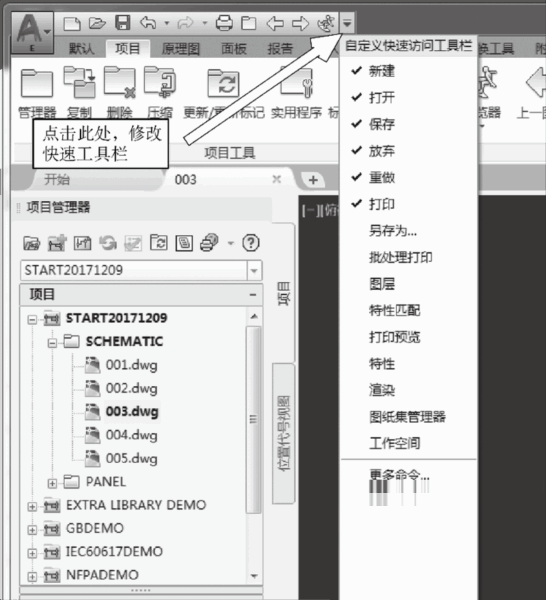Select 更多命令... in quick access menu
Image resolution: width=546 pixels, height=600 pixels.
tap(400, 475)
